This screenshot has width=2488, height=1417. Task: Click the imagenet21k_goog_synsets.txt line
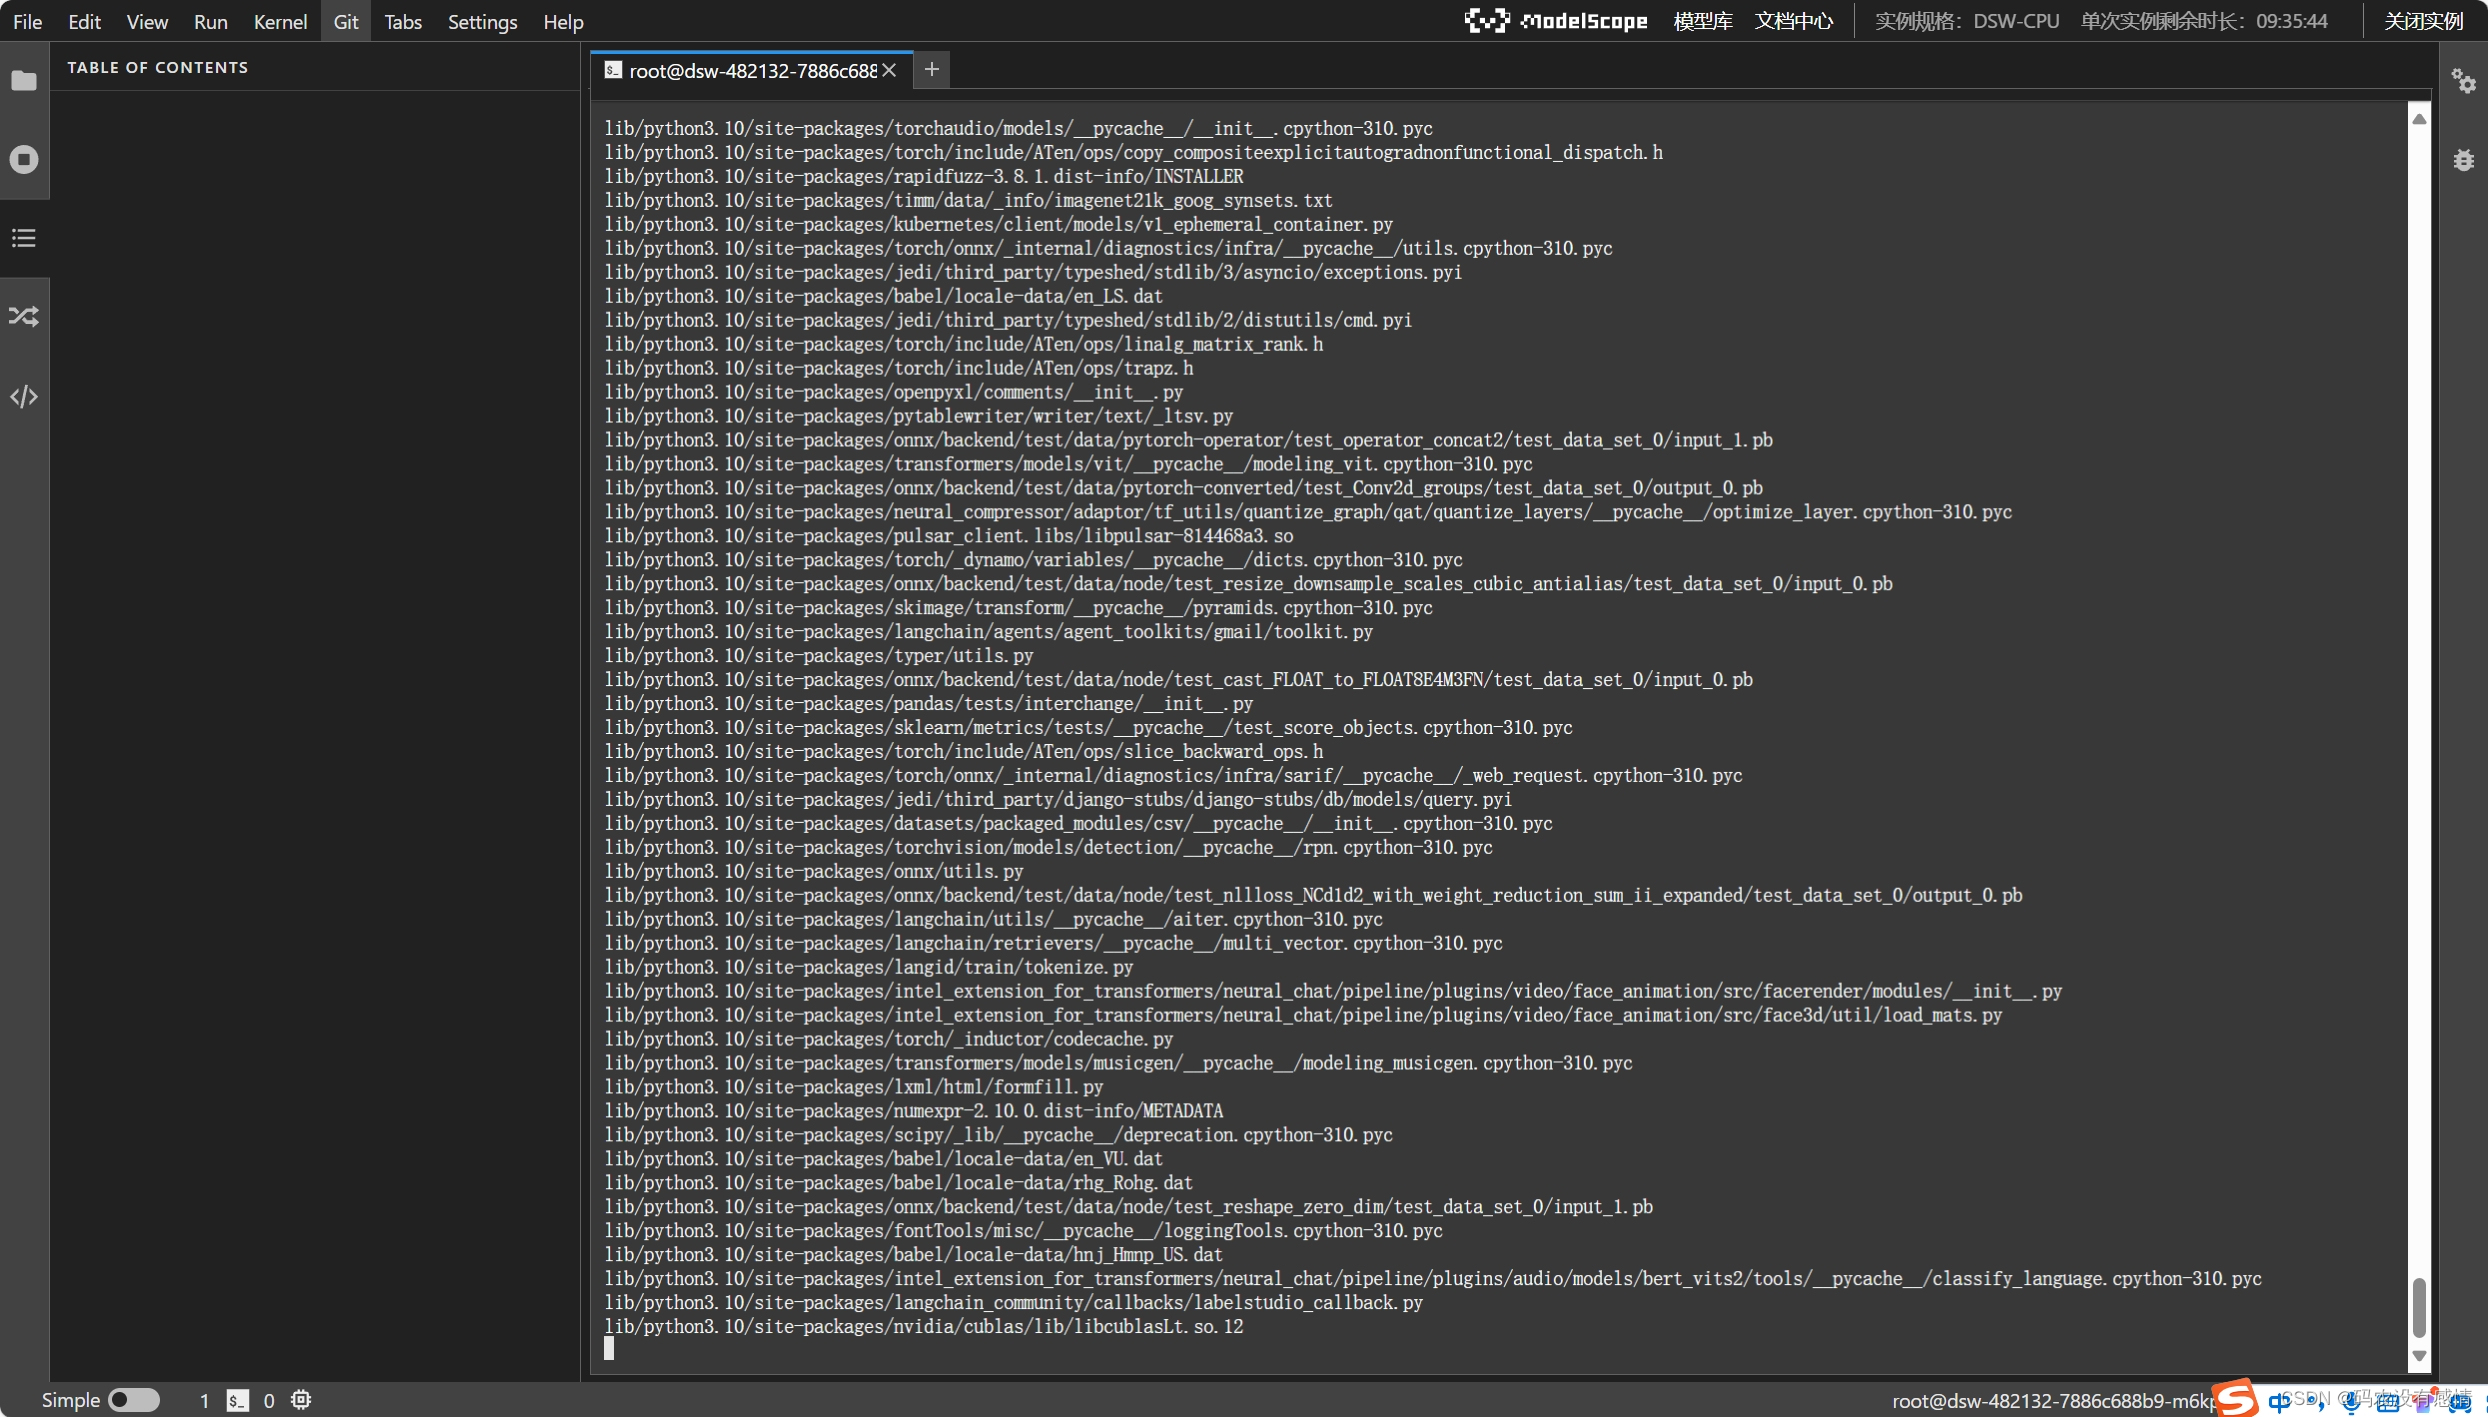[968, 200]
